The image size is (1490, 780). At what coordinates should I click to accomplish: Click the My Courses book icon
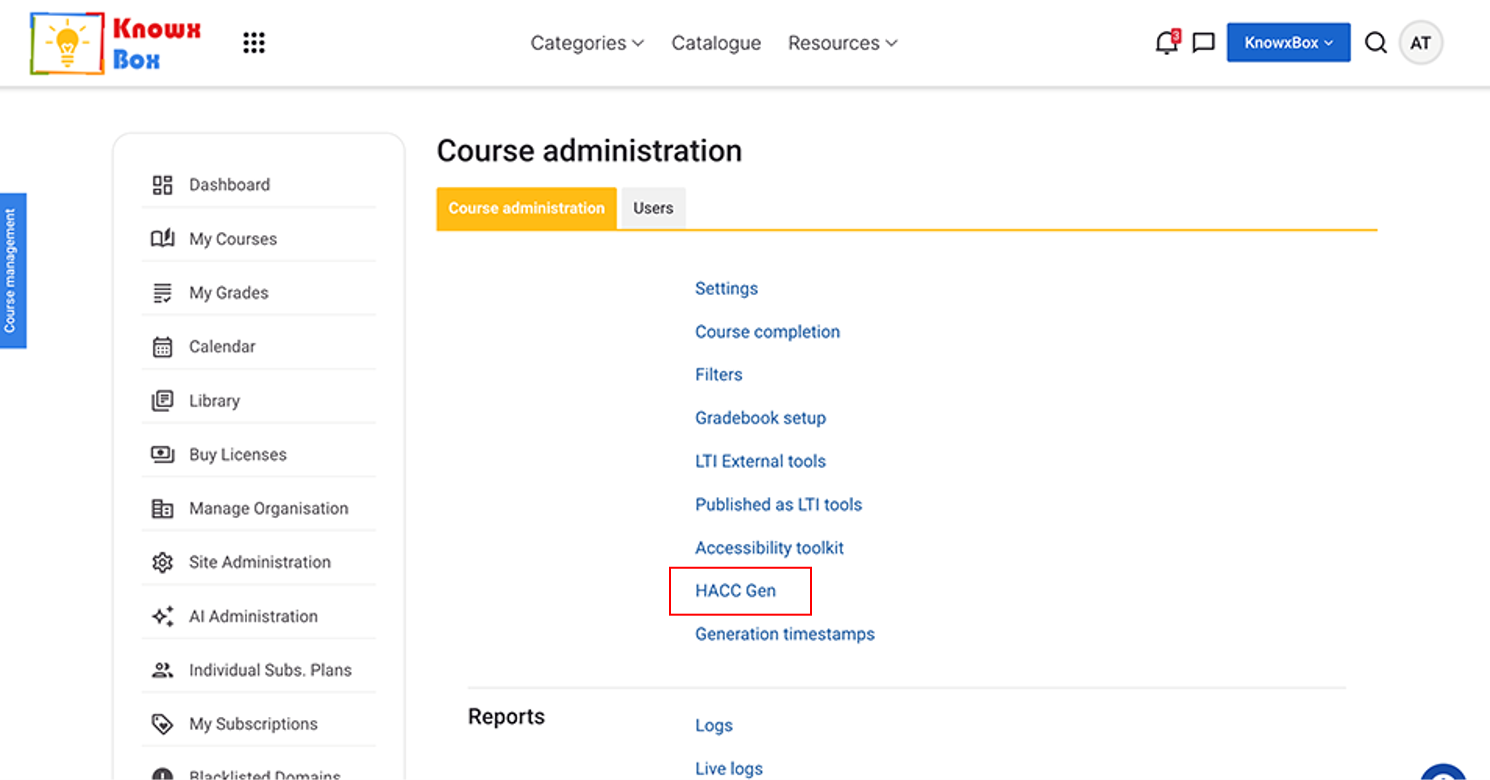tap(162, 239)
